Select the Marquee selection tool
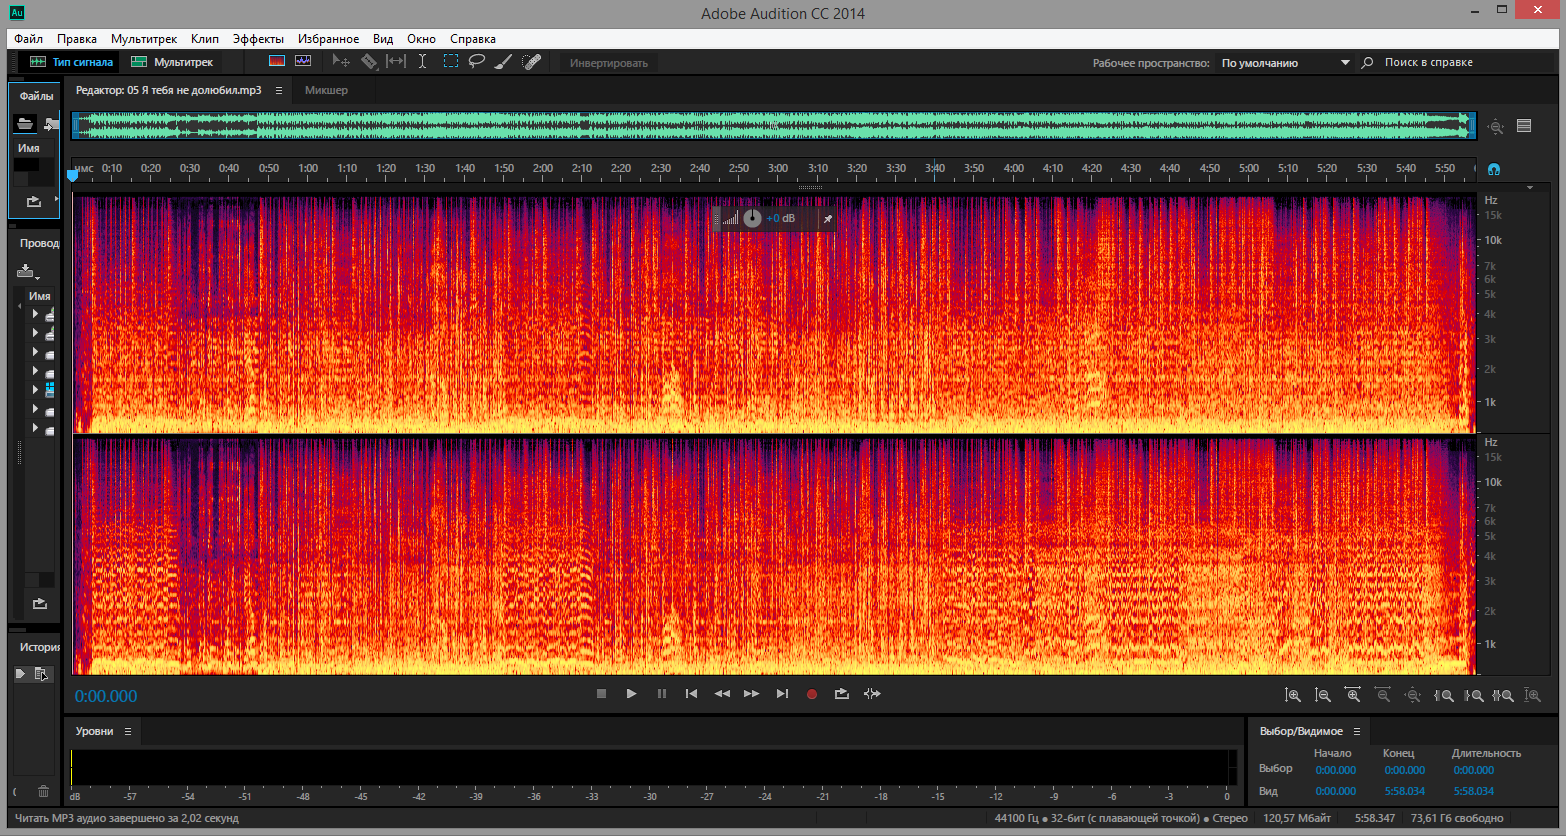The image size is (1566, 836). 451,62
